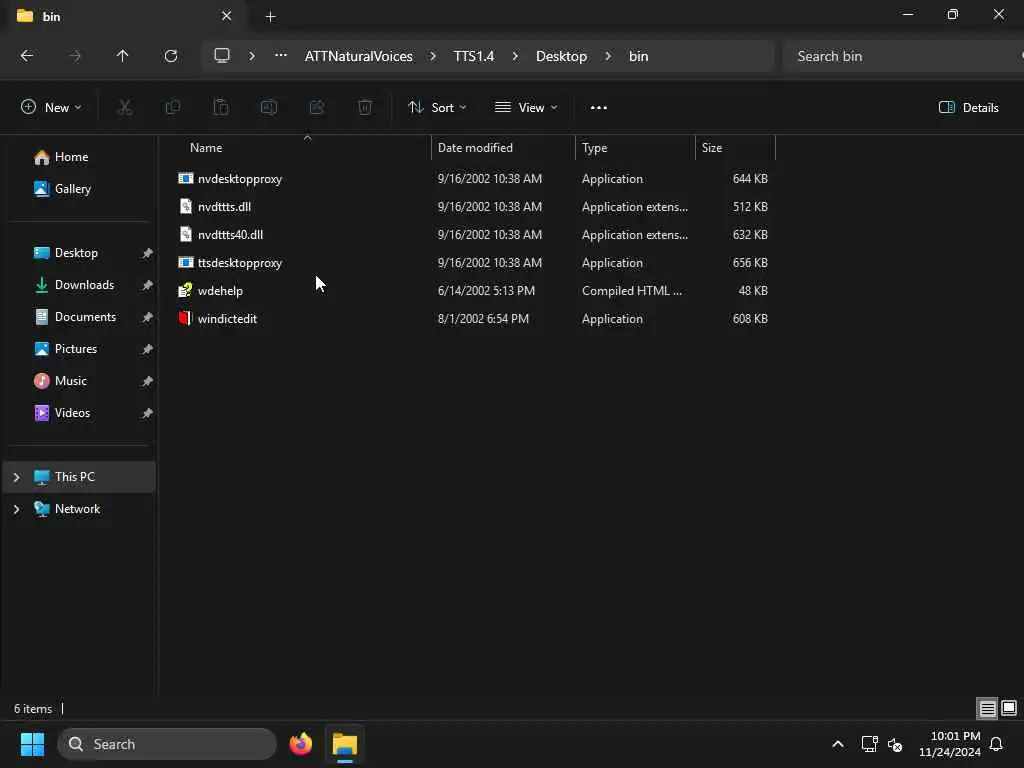
Task: Click File Explorer taskbar icon
Action: tap(345, 744)
